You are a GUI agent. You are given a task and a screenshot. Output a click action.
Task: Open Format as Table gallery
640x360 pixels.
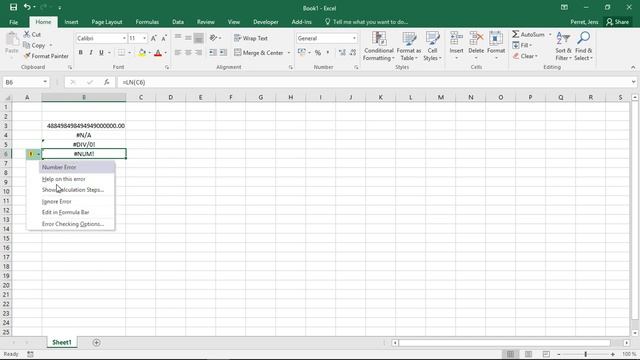coord(409,46)
